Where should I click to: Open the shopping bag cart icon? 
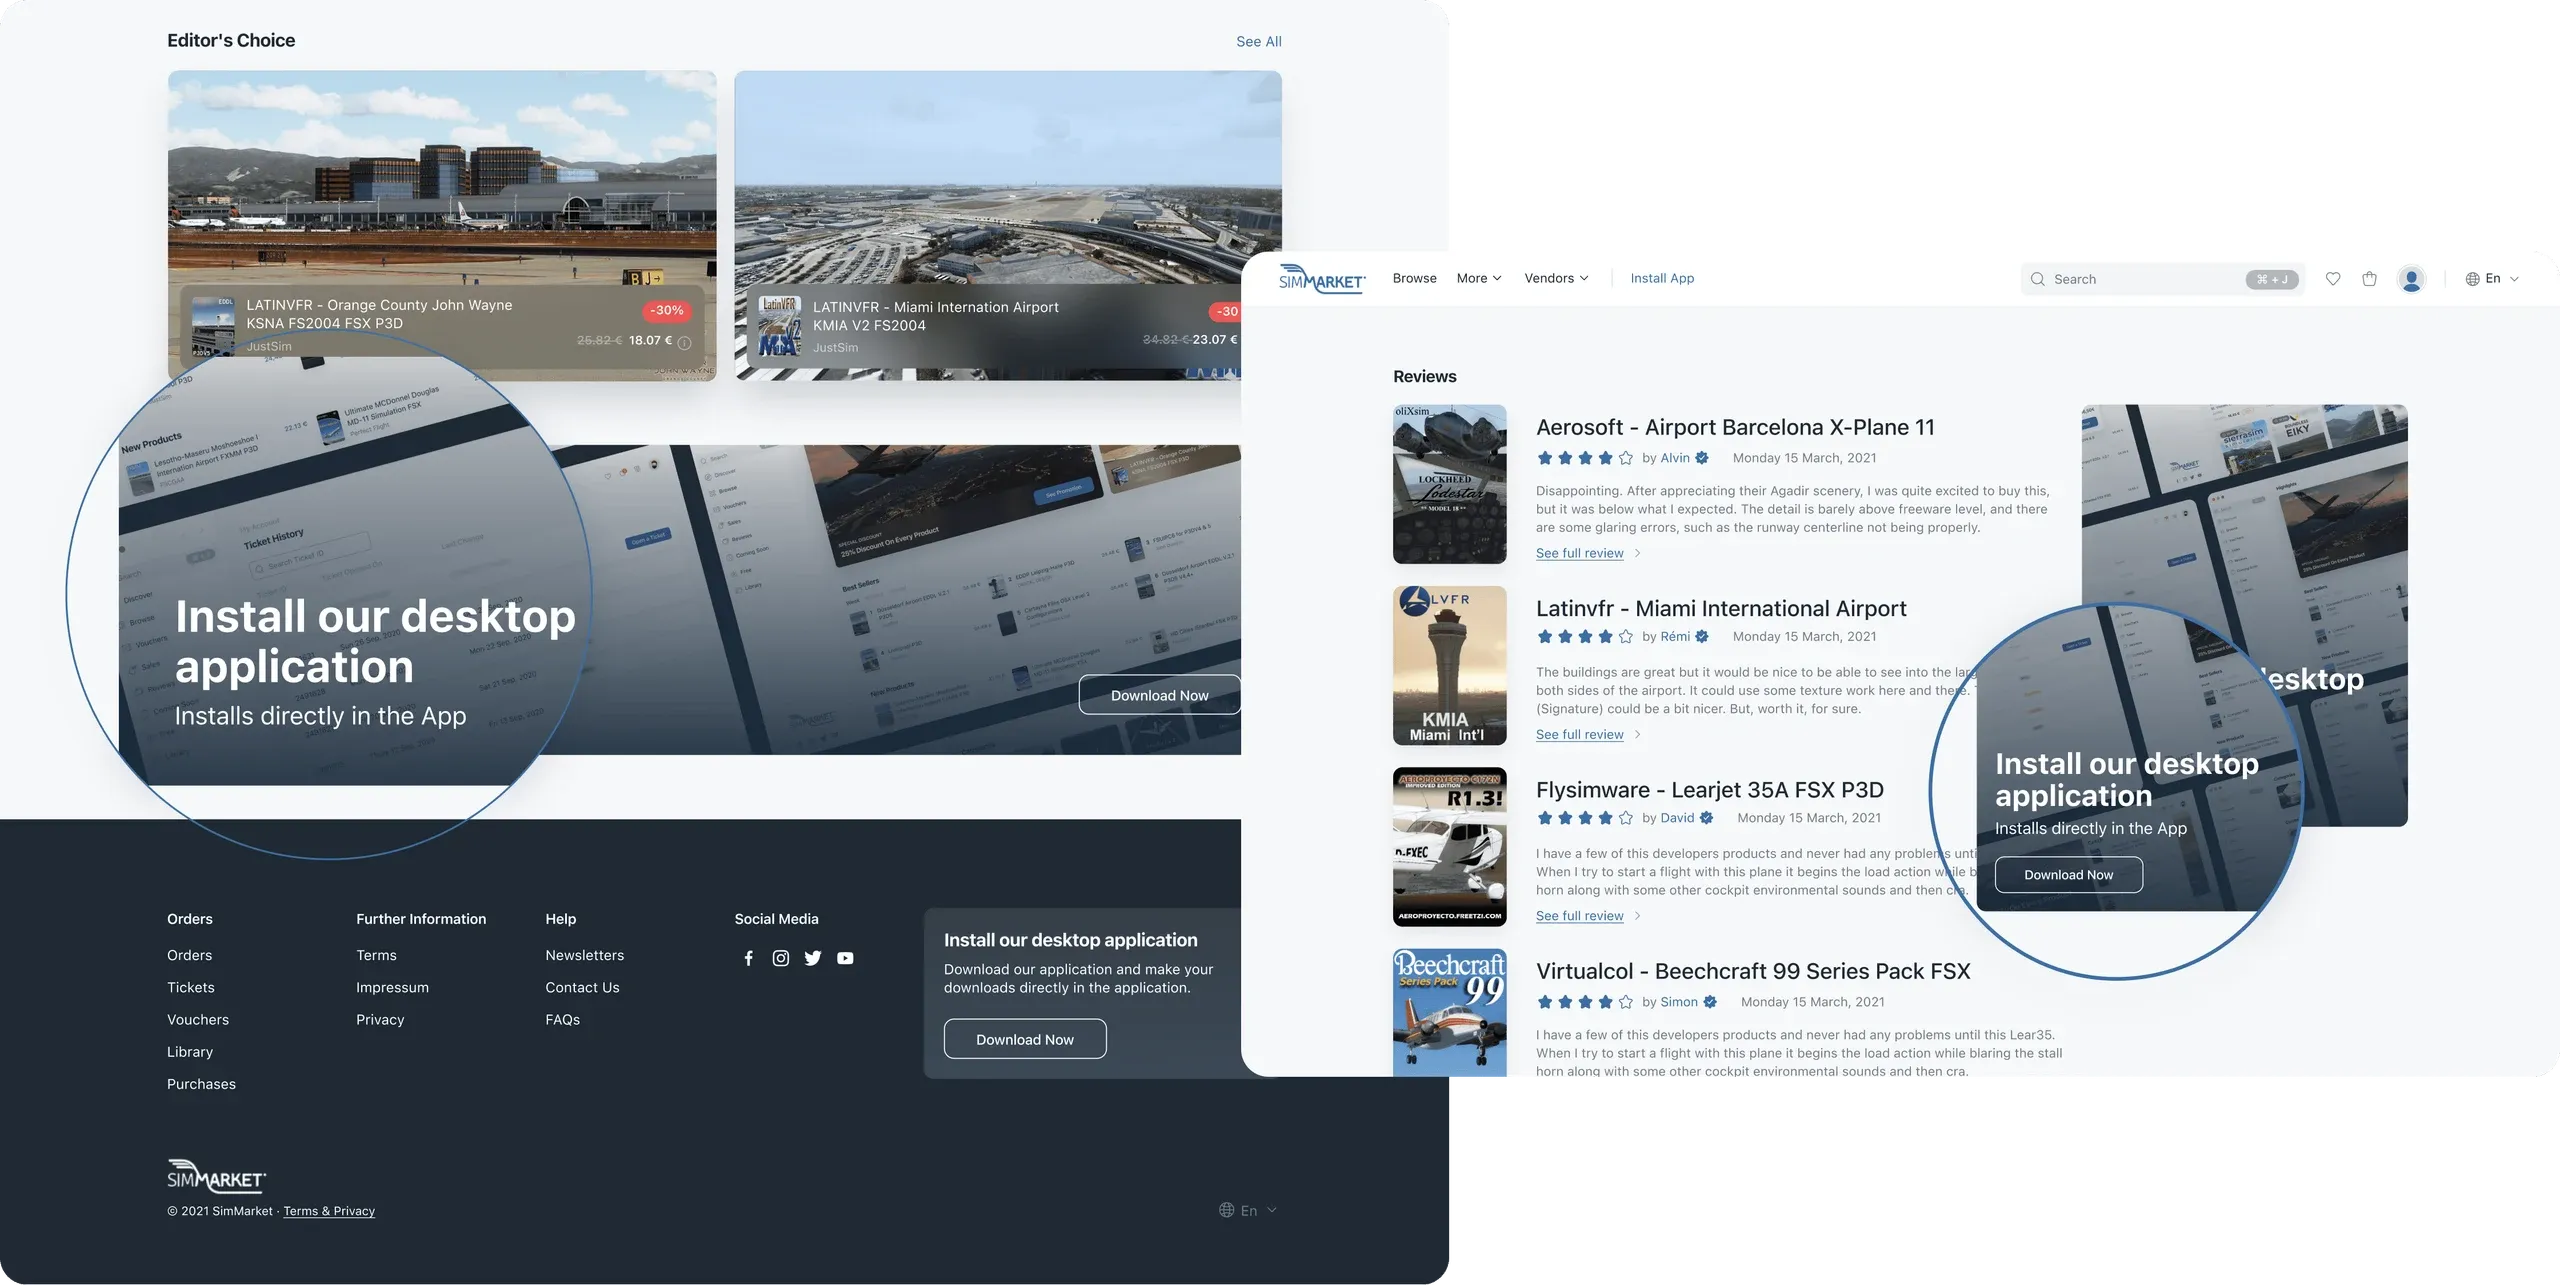pyautogui.click(x=2369, y=279)
